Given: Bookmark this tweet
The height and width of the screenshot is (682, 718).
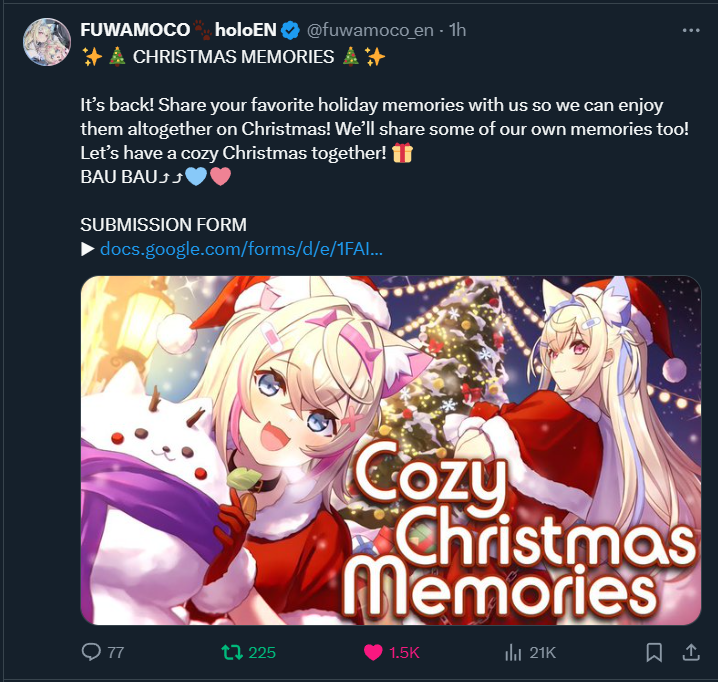Looking at the screenshot, I should click(654, 652).
